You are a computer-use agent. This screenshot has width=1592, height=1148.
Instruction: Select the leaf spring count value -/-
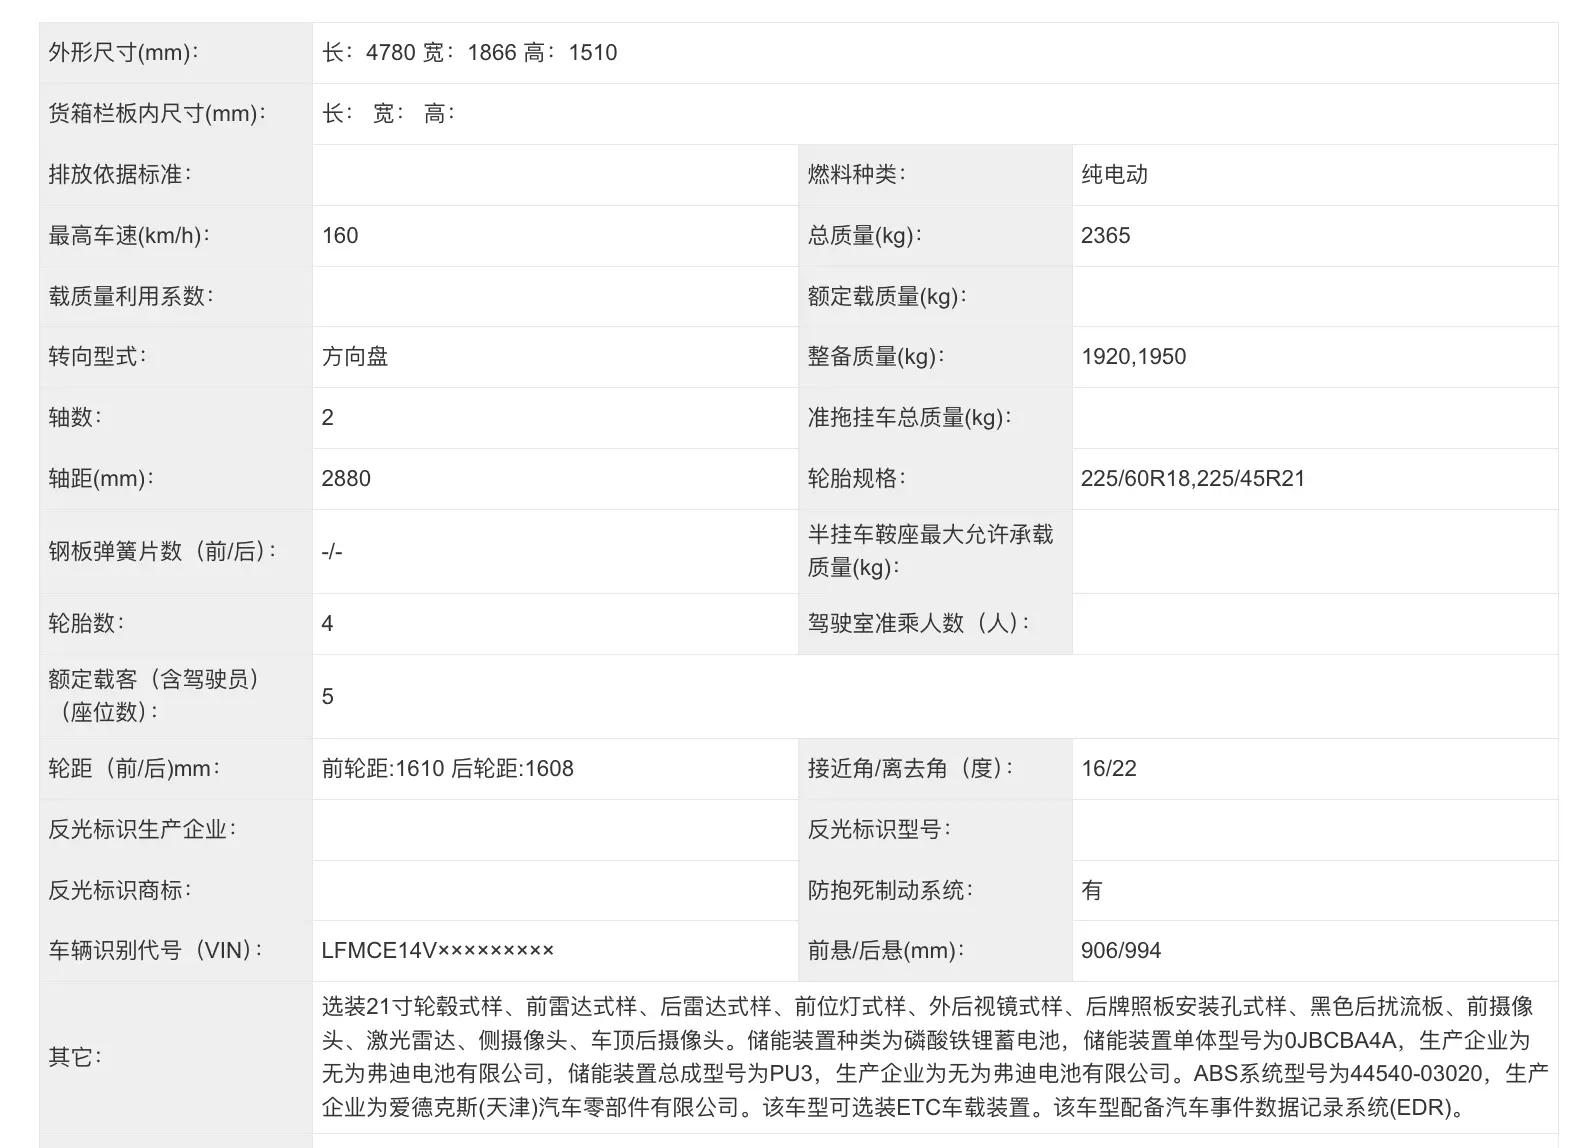(332, 552)
